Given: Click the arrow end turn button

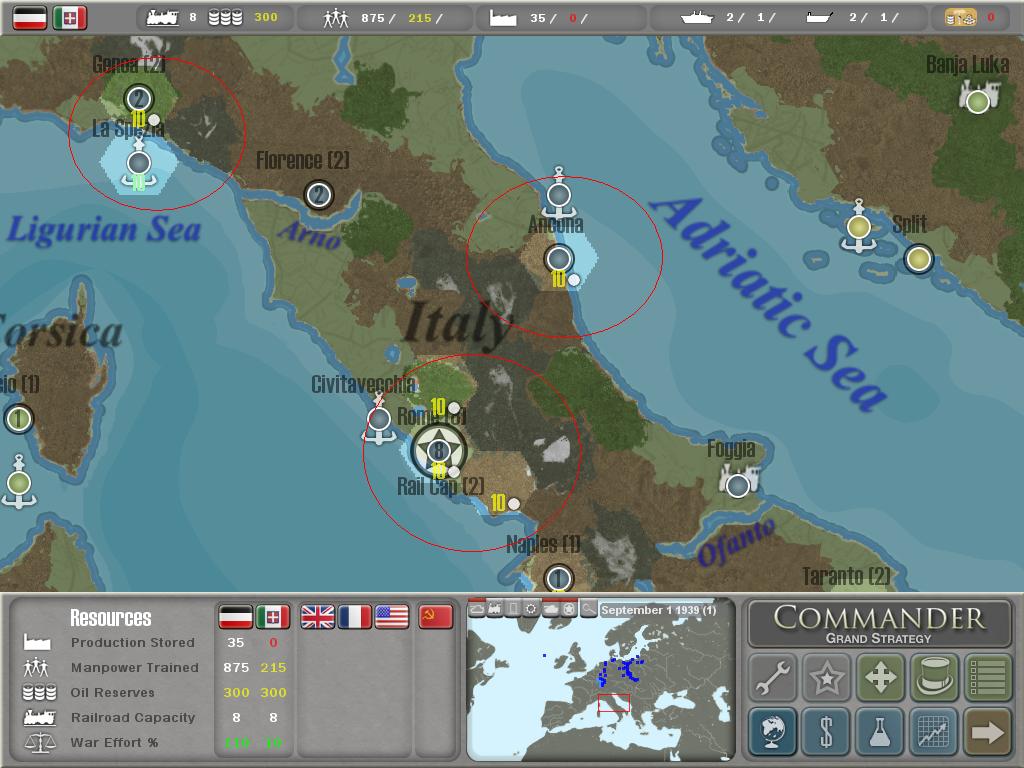Looking at the screenshot, I should coord(987,731).
